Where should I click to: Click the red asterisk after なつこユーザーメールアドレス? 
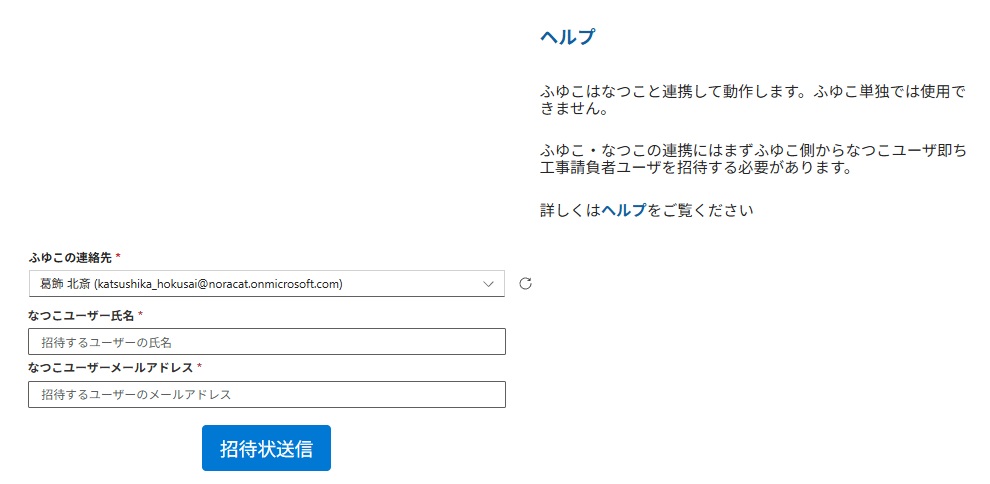coord(200,368)
